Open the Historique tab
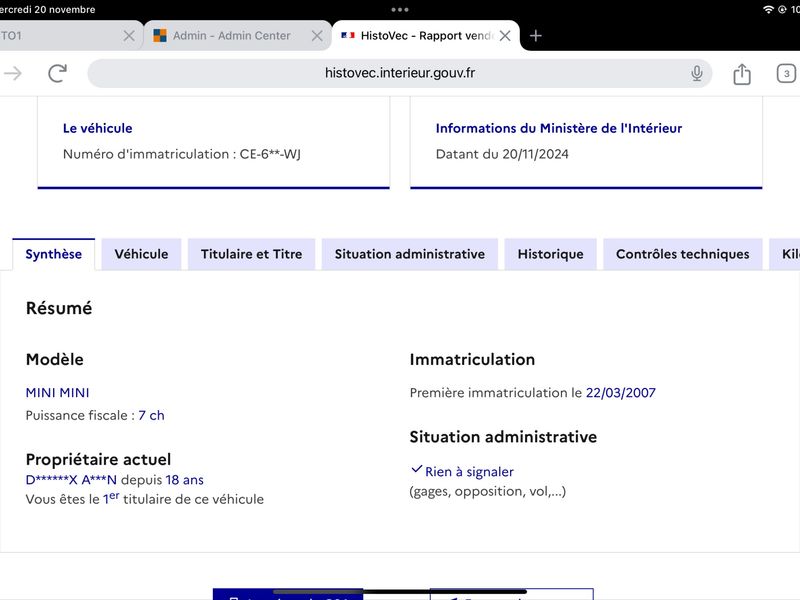Viewport: 800px width, 600px height. (551, 254)
